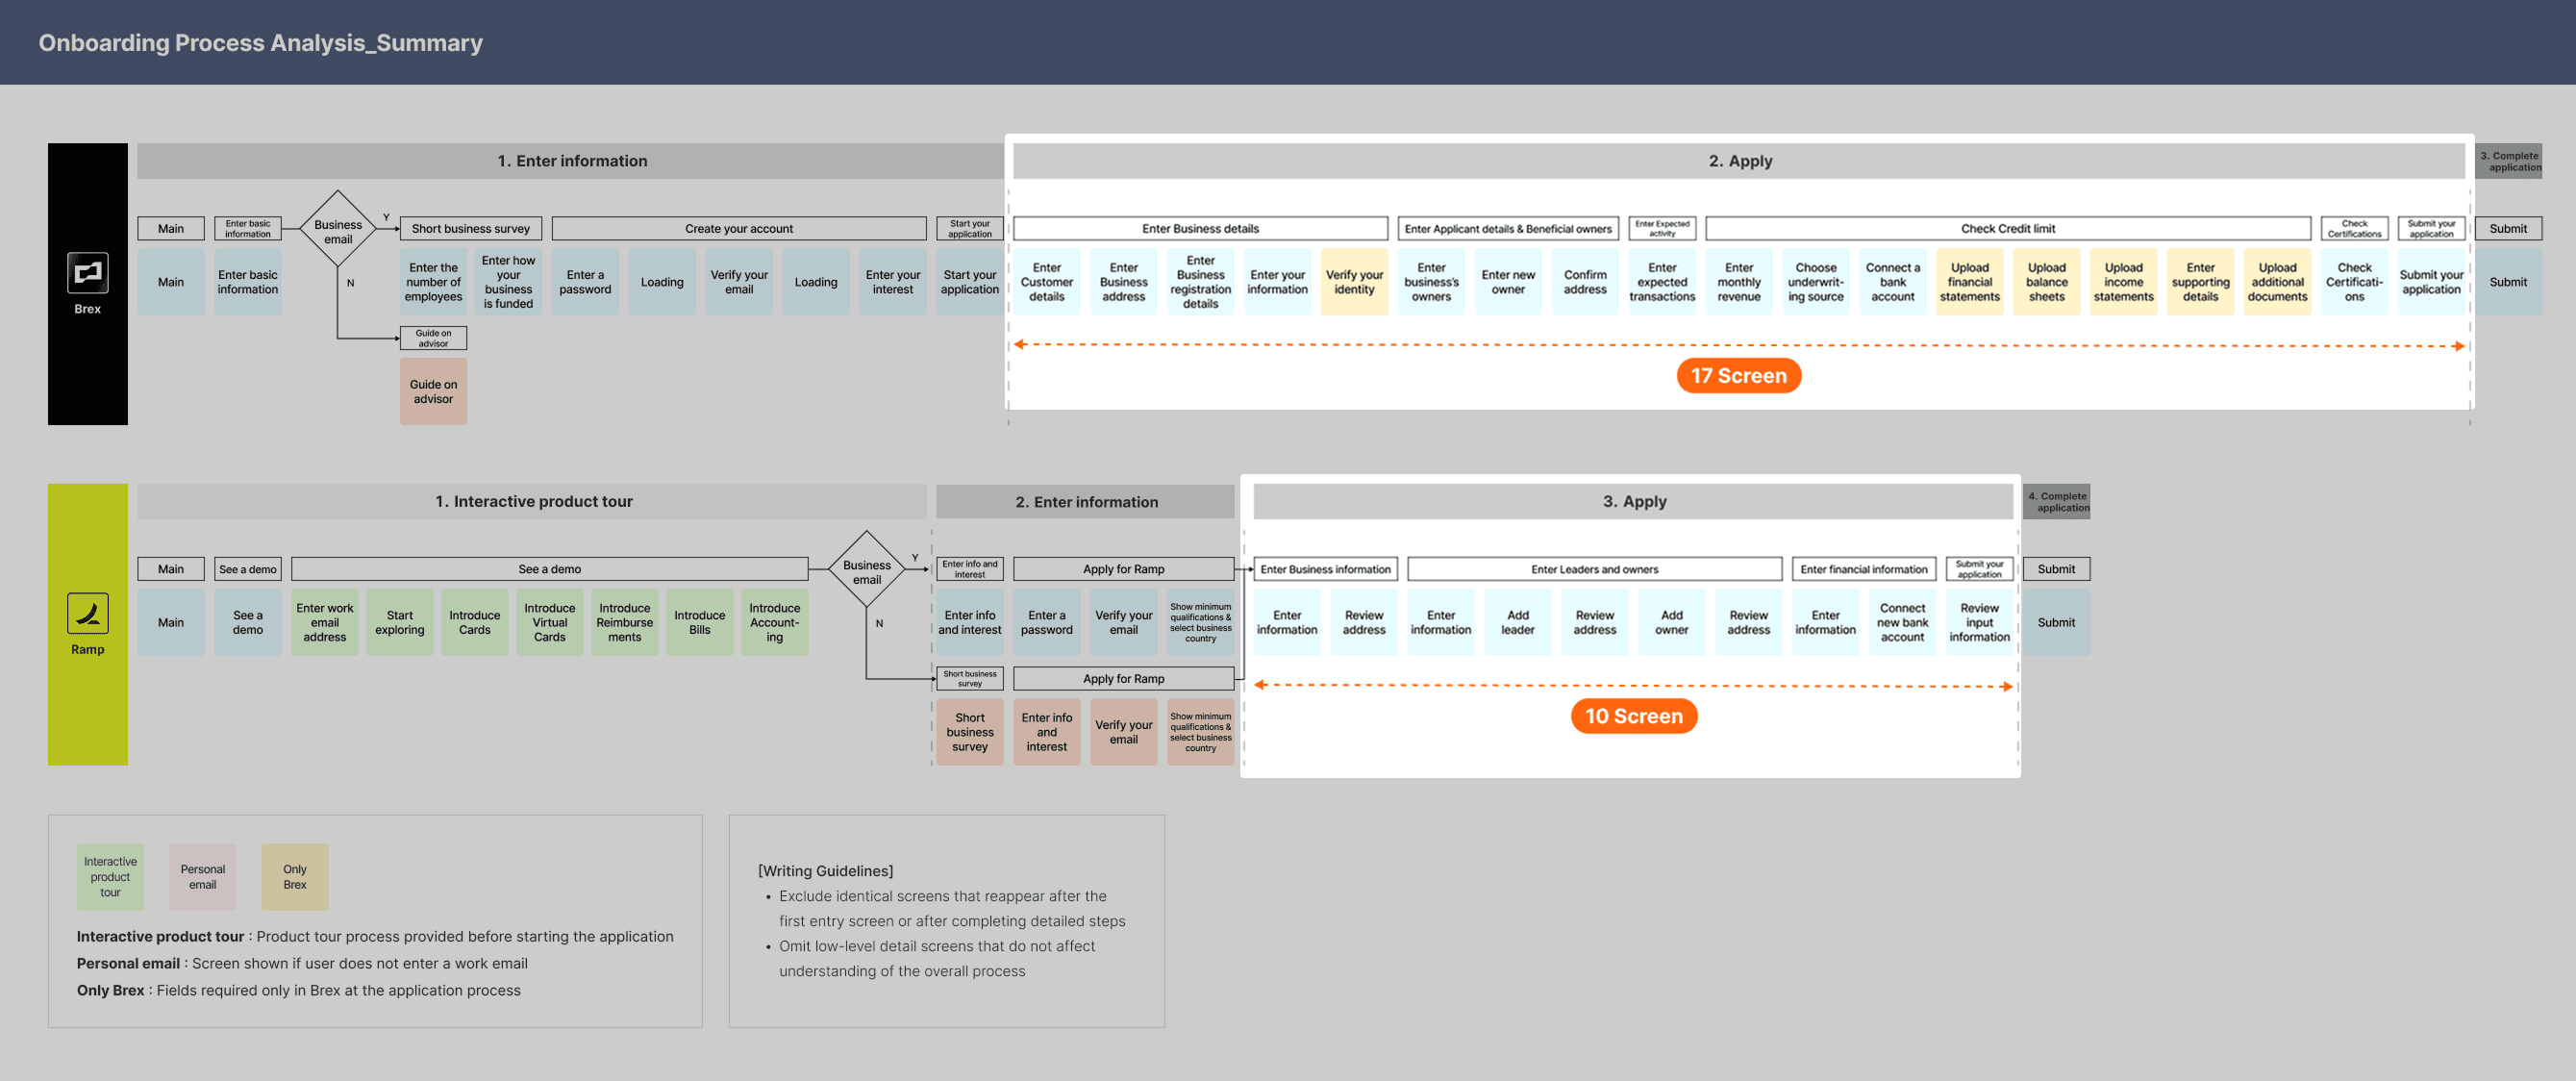Select the Verify your identity card
The image size is (2576, 1081).
point(1354,282)
